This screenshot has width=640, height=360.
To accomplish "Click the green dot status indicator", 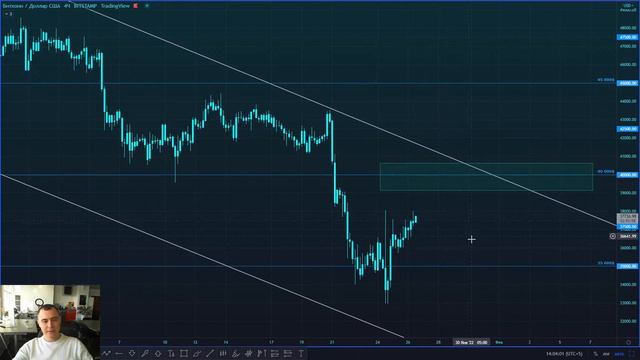I will (147, 6).
